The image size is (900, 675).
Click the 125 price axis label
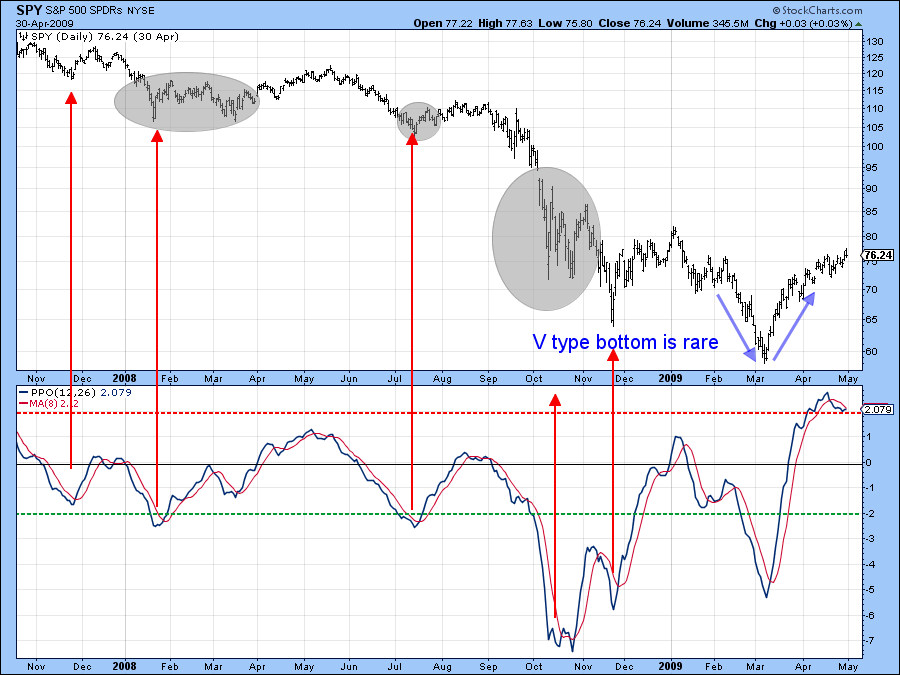[x=875, y=57]
